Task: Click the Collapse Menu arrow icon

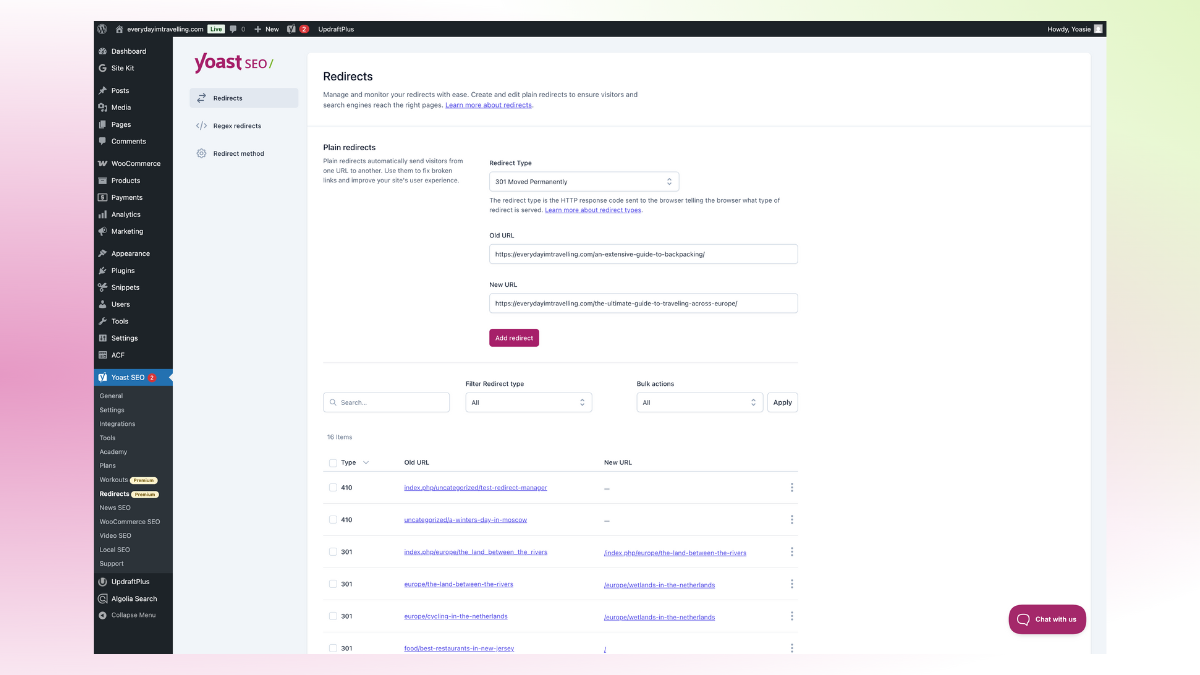Action: point(103,615)
